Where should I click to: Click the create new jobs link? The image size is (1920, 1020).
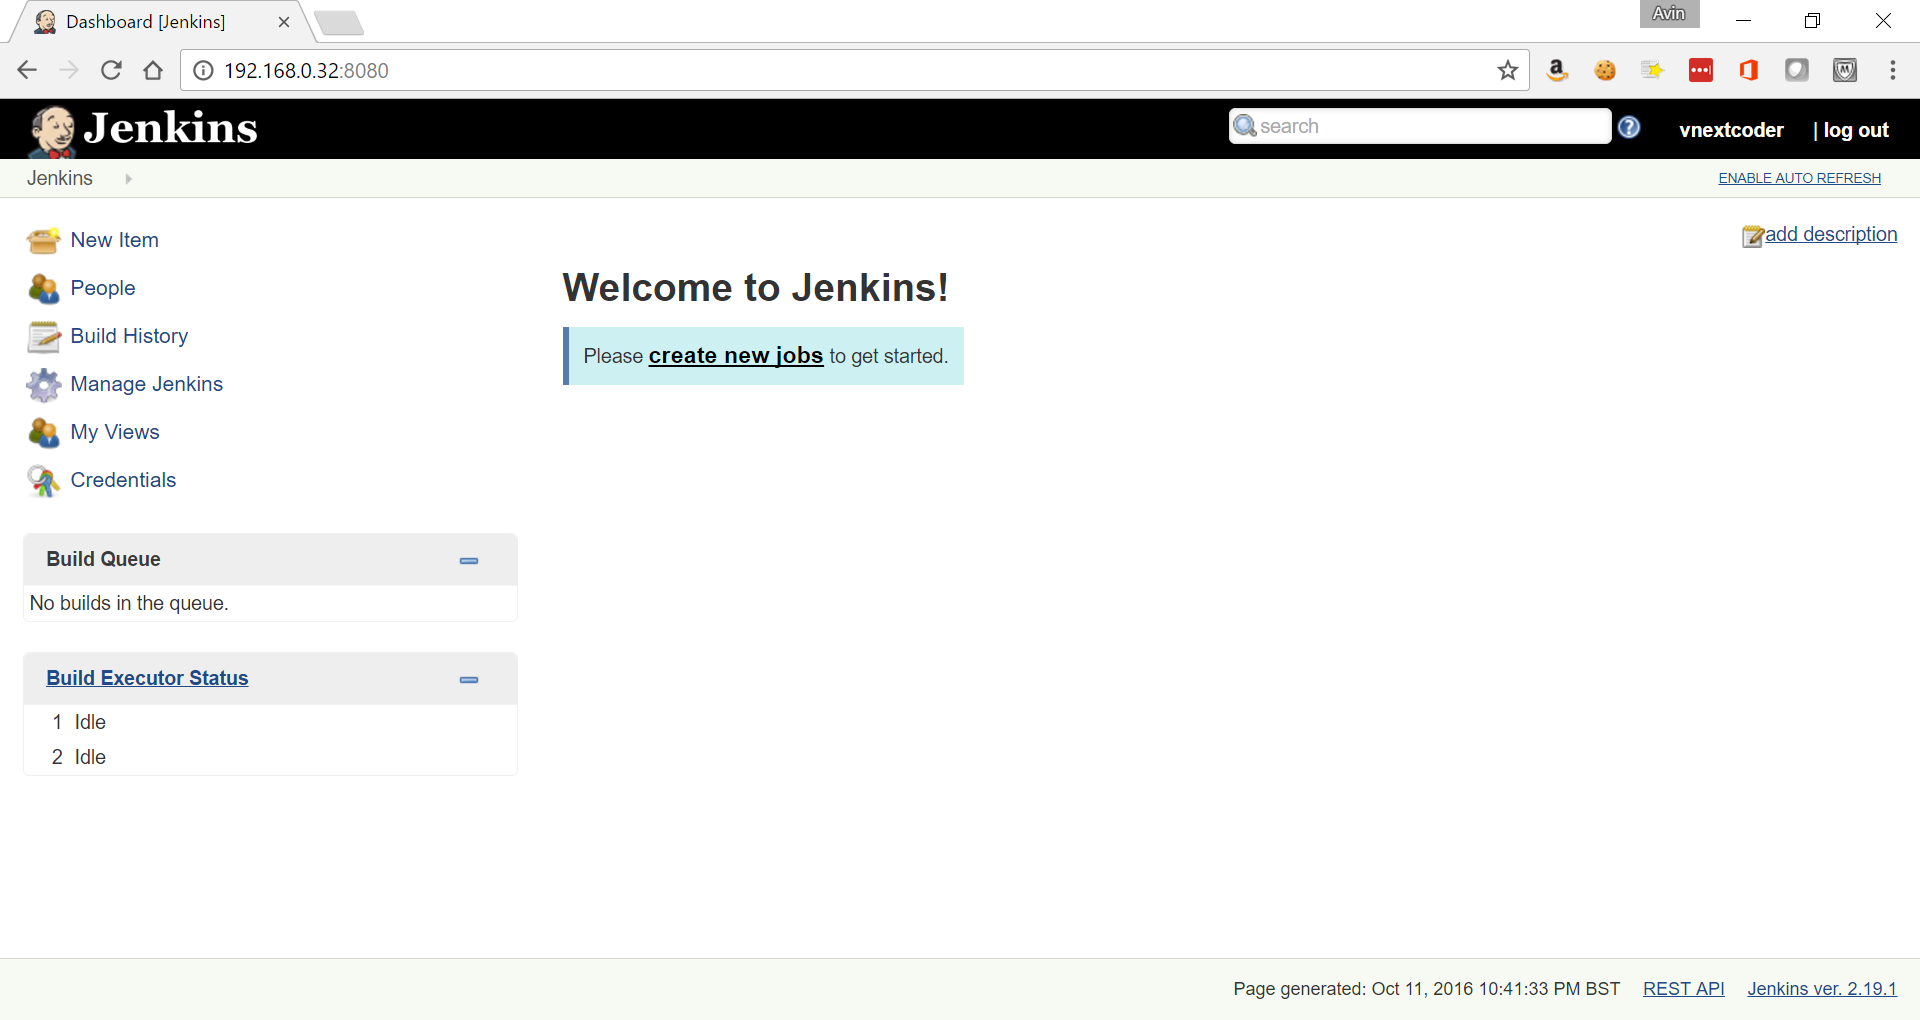pyautogui.click(x=735, y=356)
